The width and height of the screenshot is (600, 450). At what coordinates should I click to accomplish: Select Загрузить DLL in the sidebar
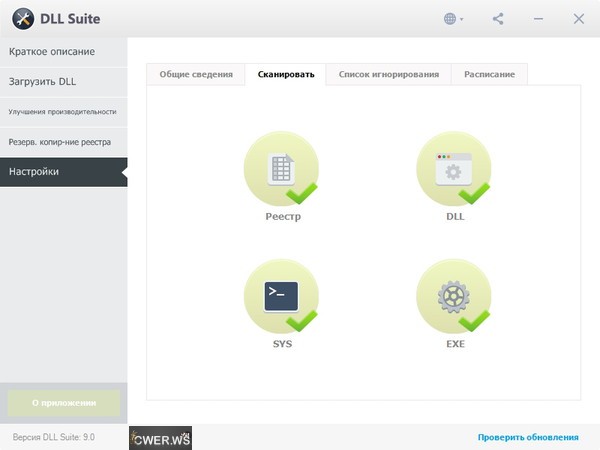[x=43, y=81]
